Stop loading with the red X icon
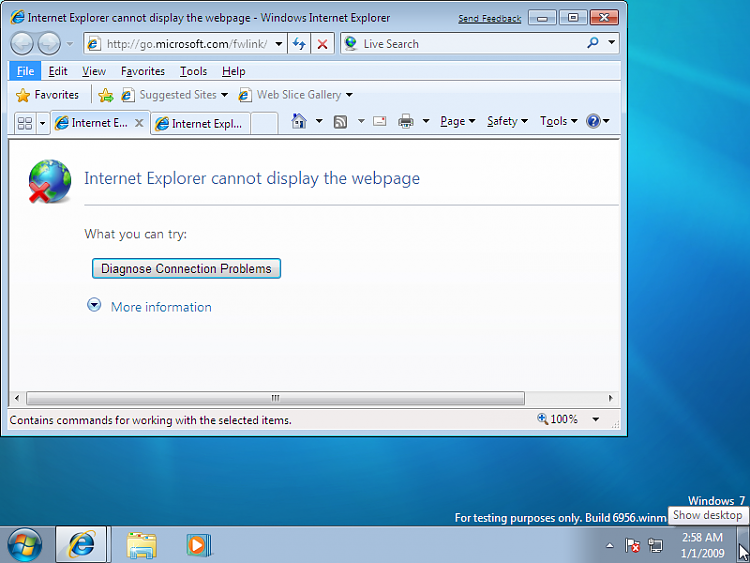The width and height of the screenshot is (750, 563). coord(322,44)
